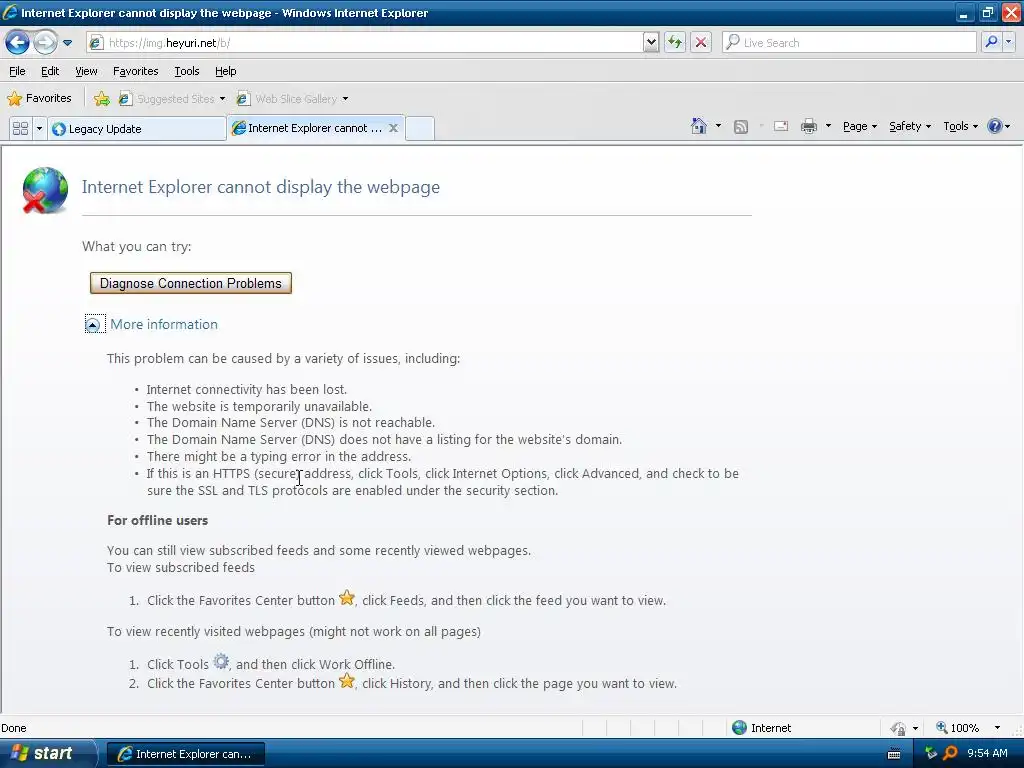Open the Safety command menu
The height and width of the screenshot is (768, 1024).
coord(910,127)
